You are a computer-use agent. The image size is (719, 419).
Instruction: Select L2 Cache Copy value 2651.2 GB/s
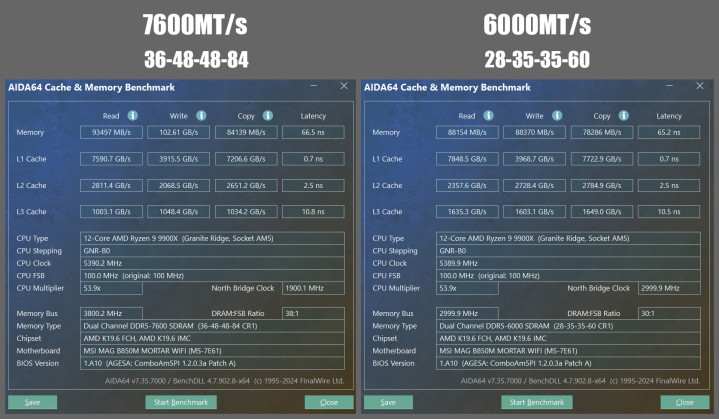246,185
